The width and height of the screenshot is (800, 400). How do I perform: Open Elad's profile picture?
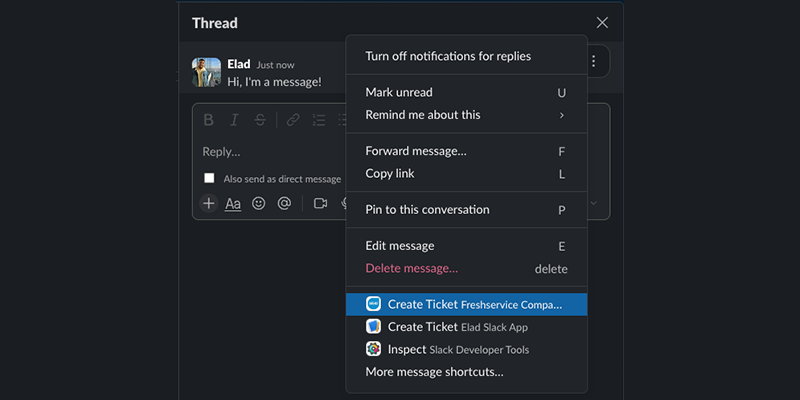tap(207, 72)
